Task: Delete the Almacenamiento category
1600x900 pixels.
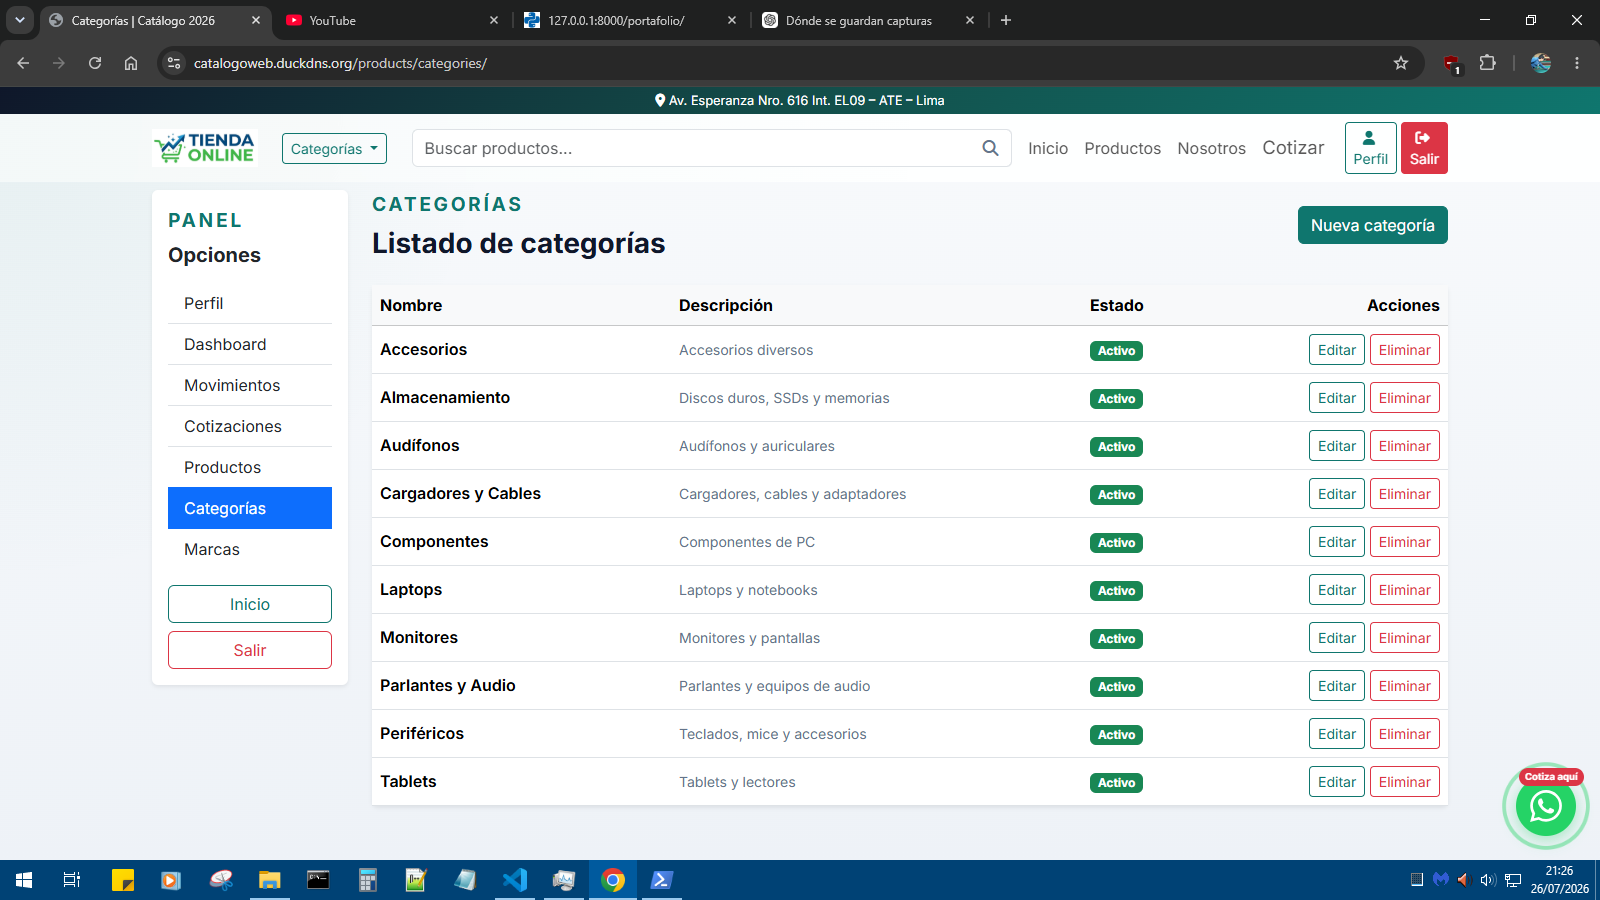Action: pos(1405,398)
